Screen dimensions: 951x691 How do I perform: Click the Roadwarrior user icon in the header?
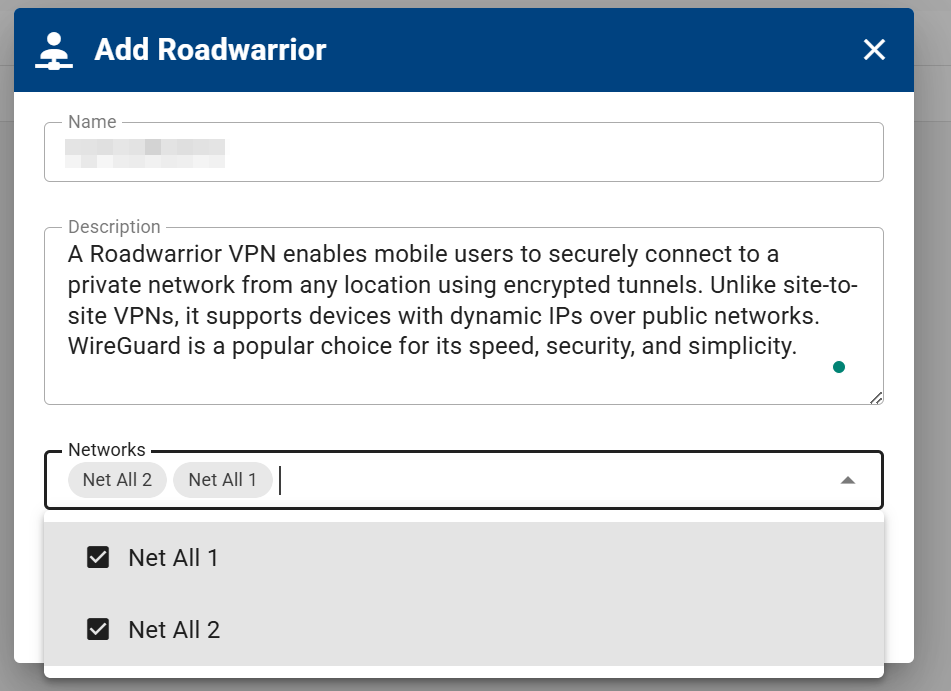53,48
